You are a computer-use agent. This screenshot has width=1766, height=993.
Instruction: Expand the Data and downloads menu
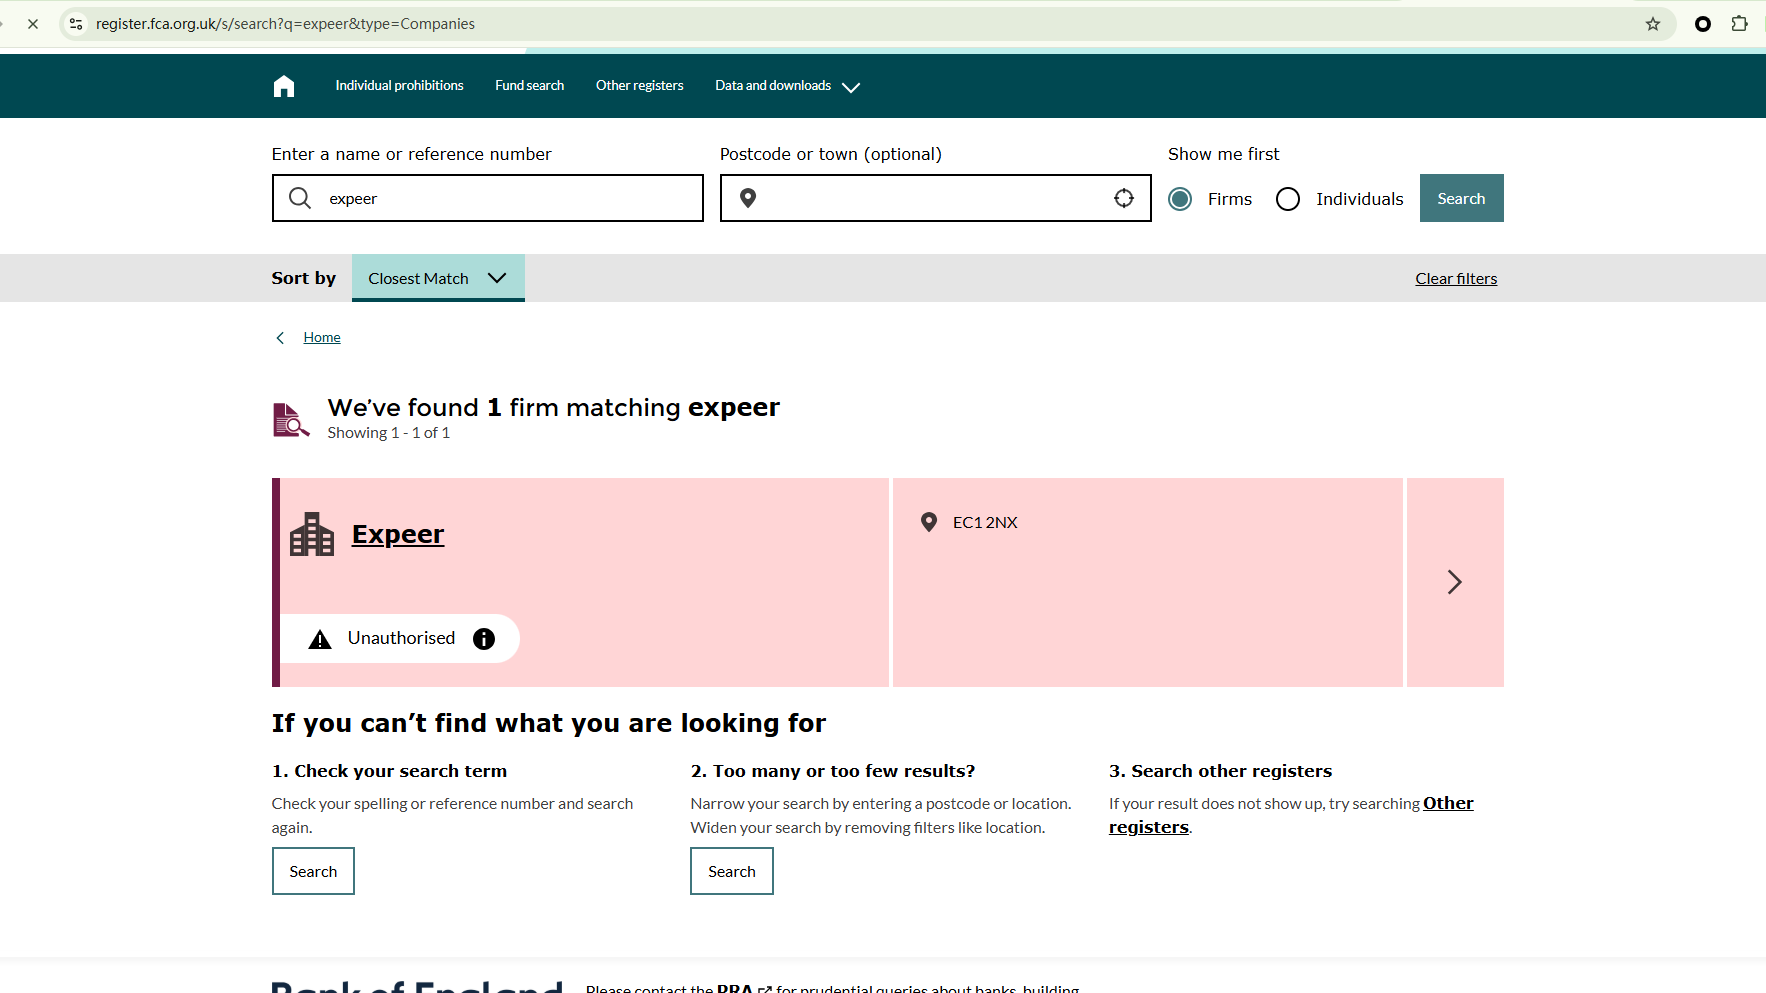(x=787, y=86)
